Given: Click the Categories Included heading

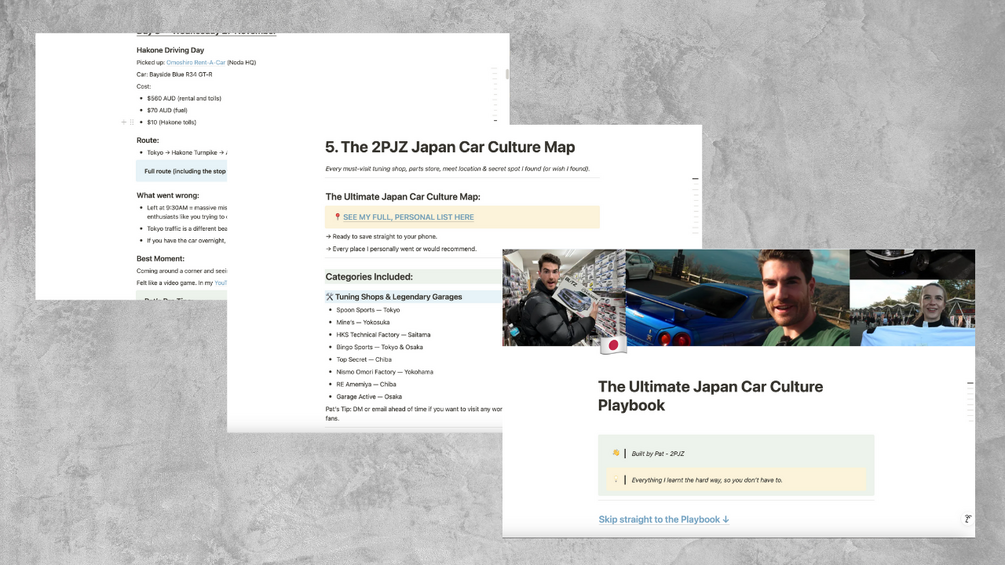Looking at the screenshot, I should (369, 277).
